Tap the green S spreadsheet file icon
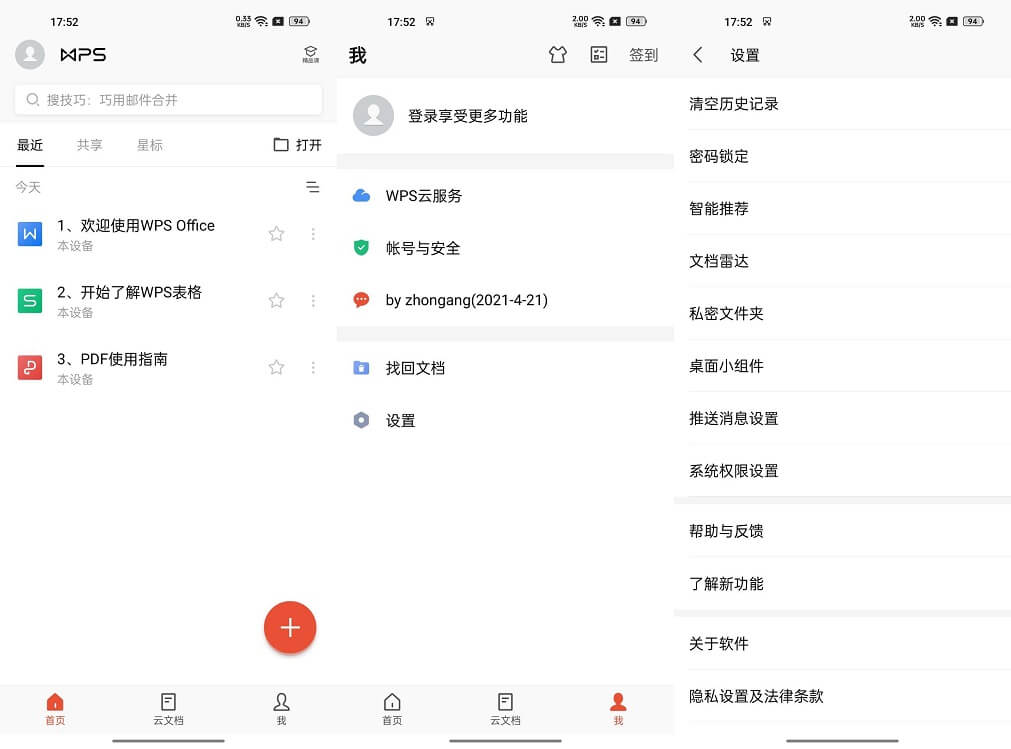This screenshot has width=1011, height=749. pyautogui.click(x=30, y=301)
